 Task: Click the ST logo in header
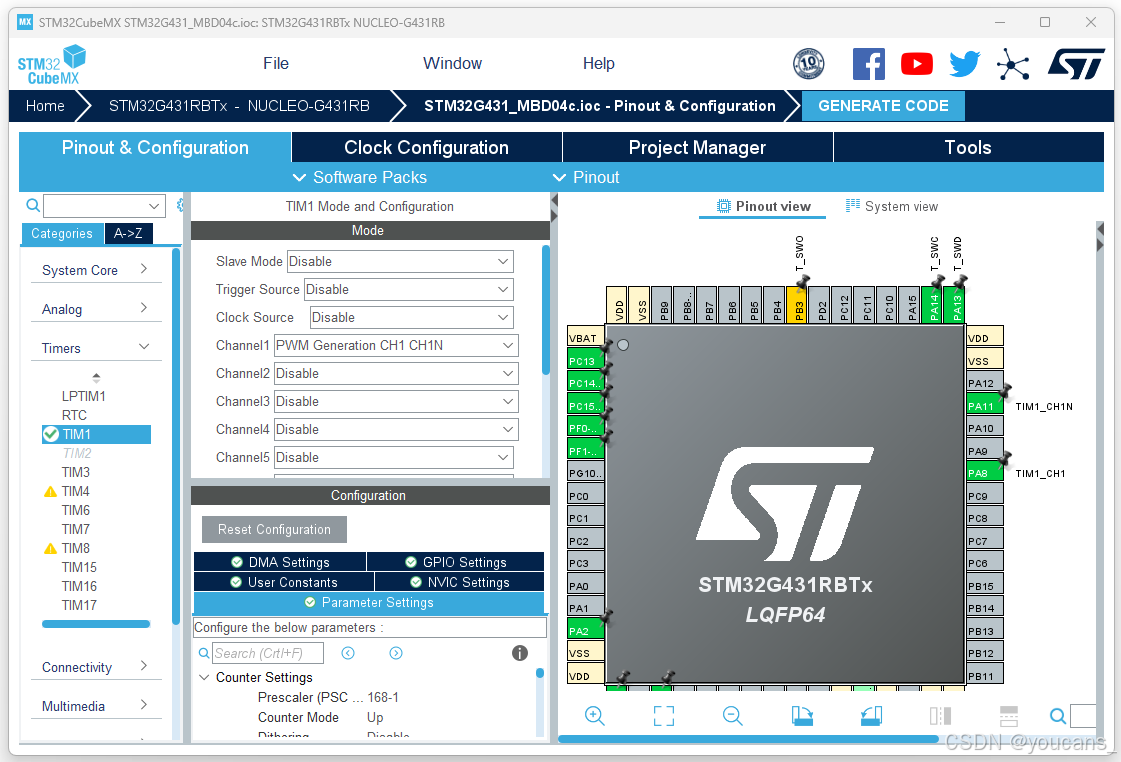(x=1076, y=64)
